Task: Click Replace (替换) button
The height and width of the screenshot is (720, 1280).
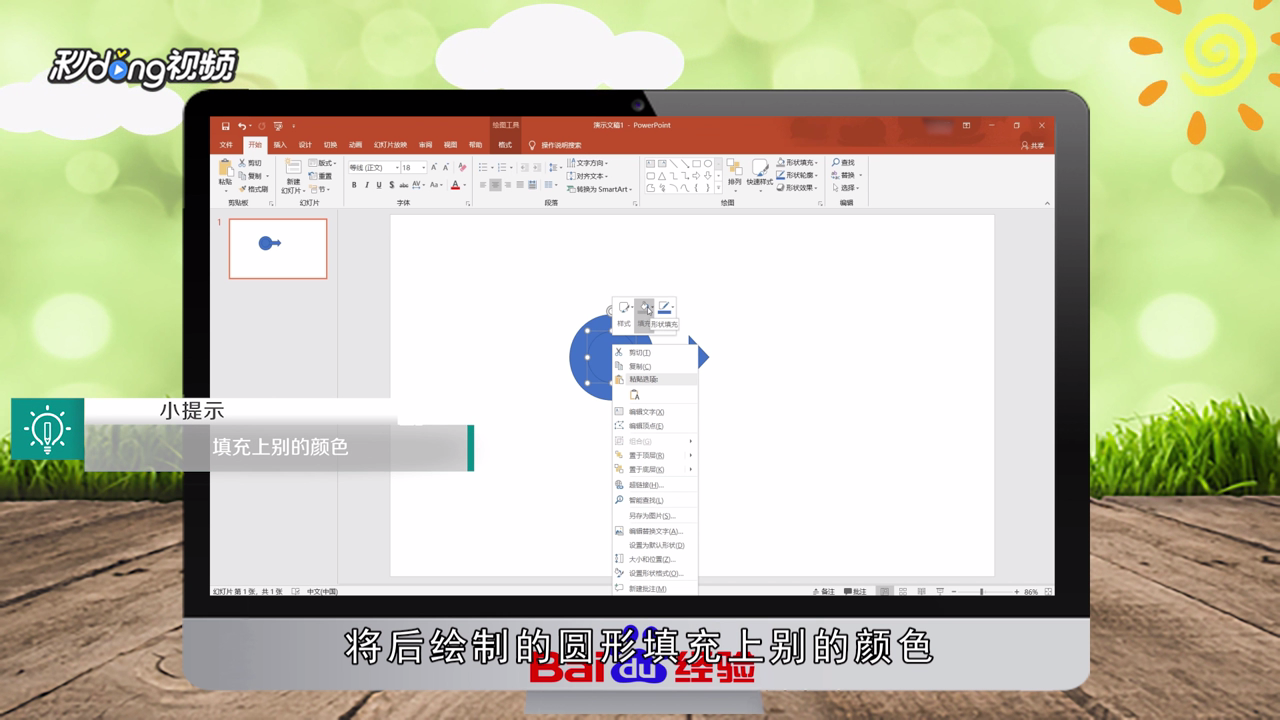Action: [844, 175]
